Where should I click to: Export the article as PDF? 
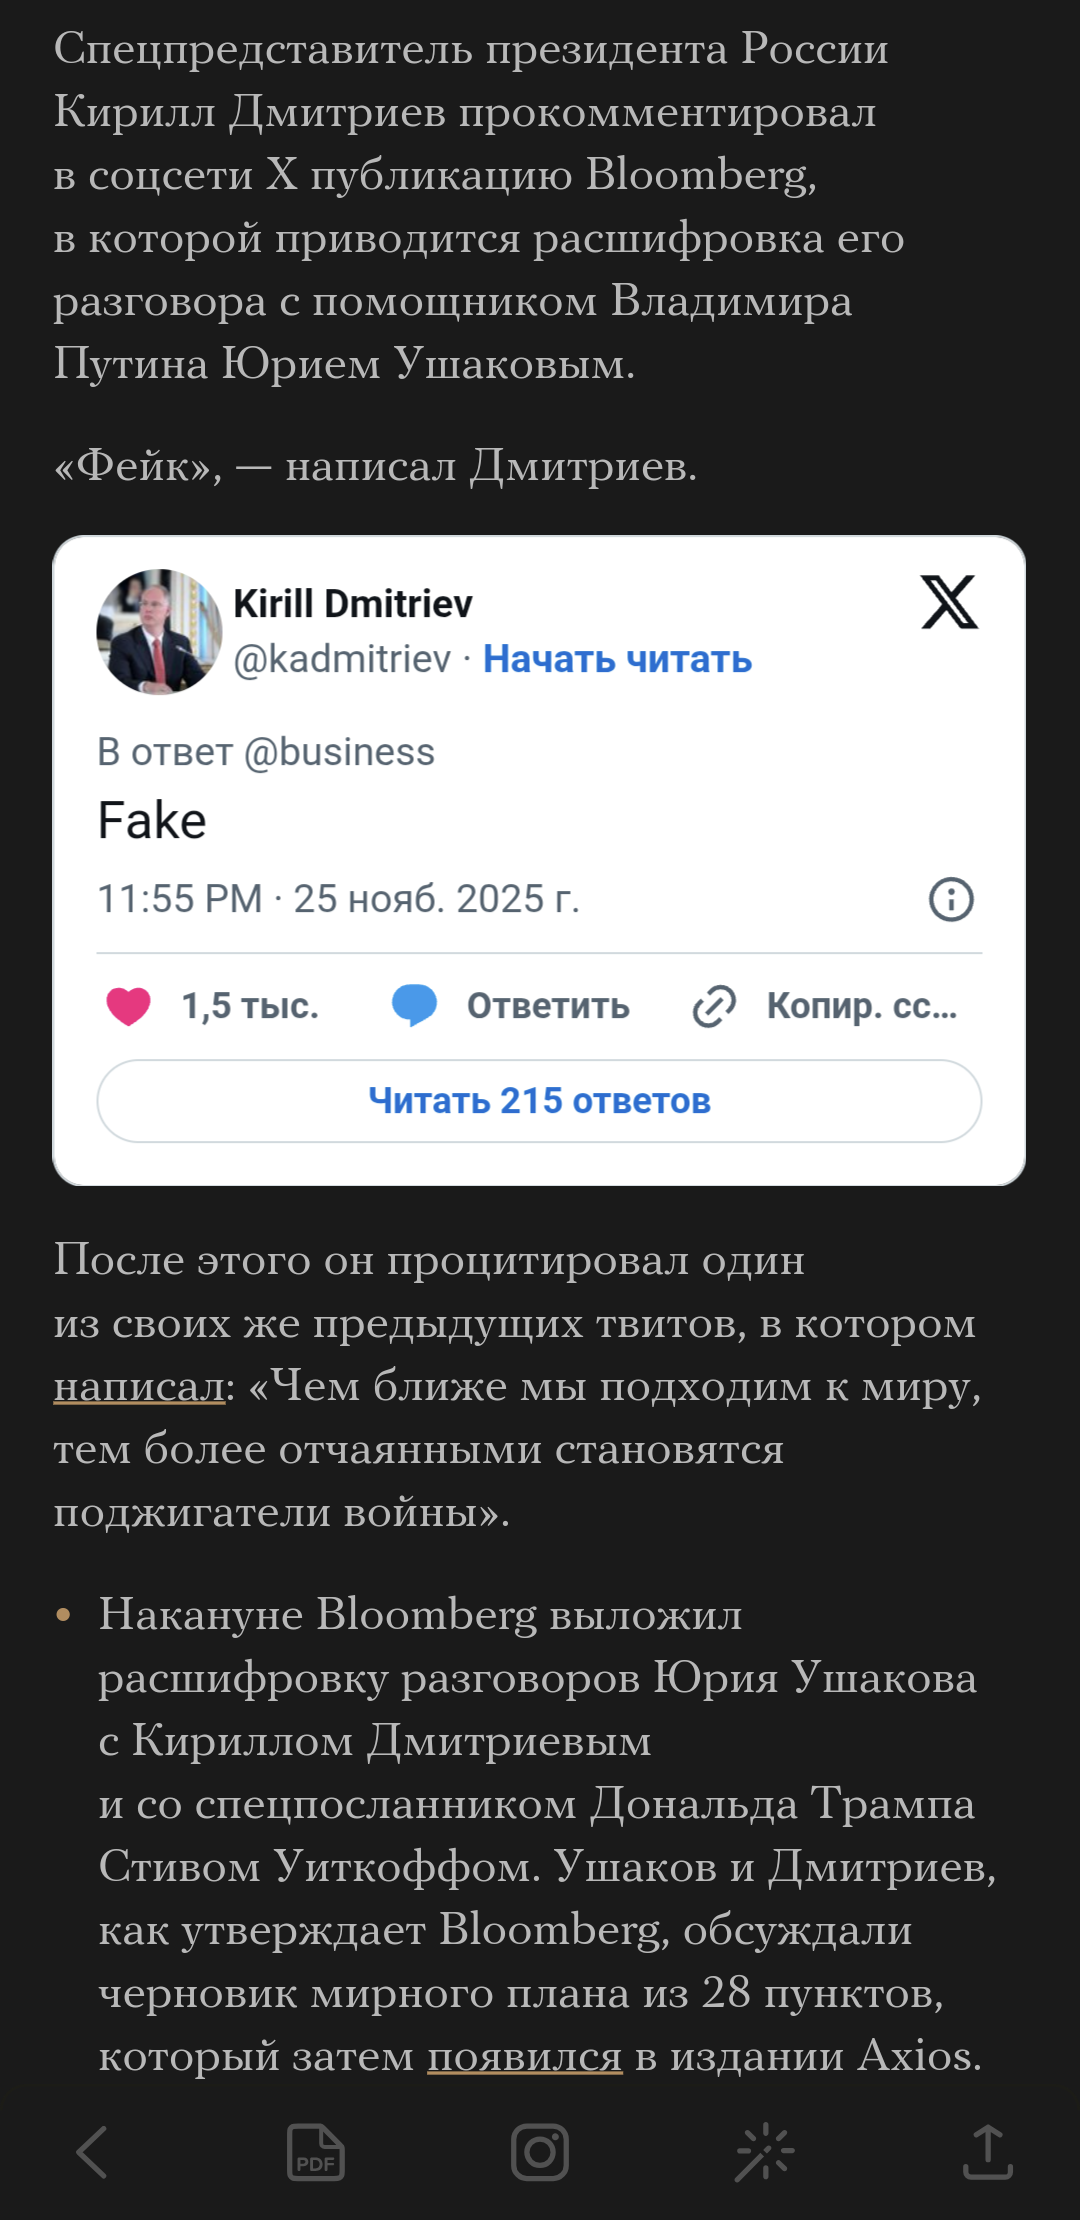(x=315, y=2151)
